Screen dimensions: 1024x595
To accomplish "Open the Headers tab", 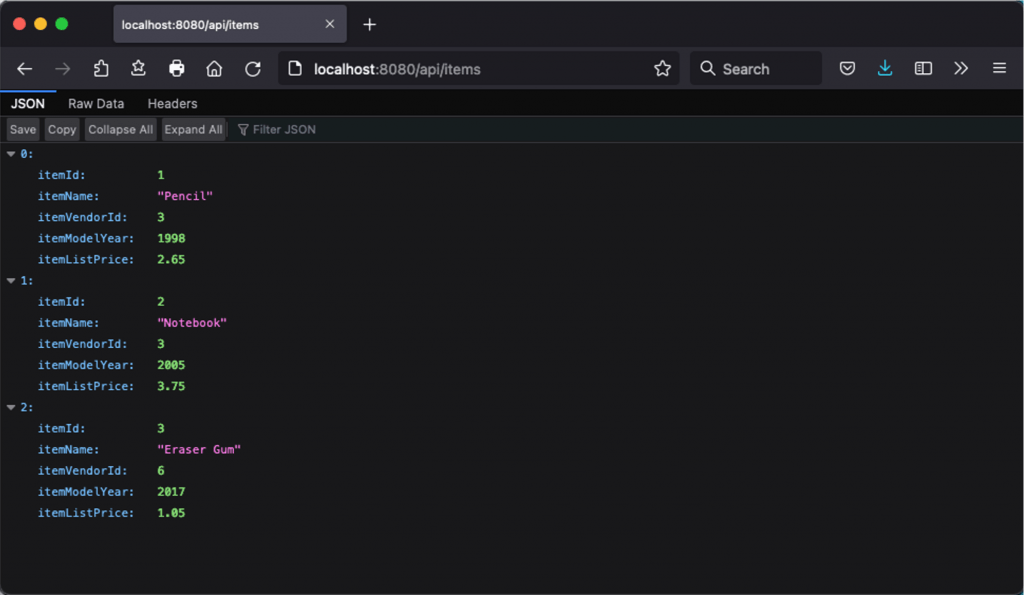I will [x=172, y=104].
